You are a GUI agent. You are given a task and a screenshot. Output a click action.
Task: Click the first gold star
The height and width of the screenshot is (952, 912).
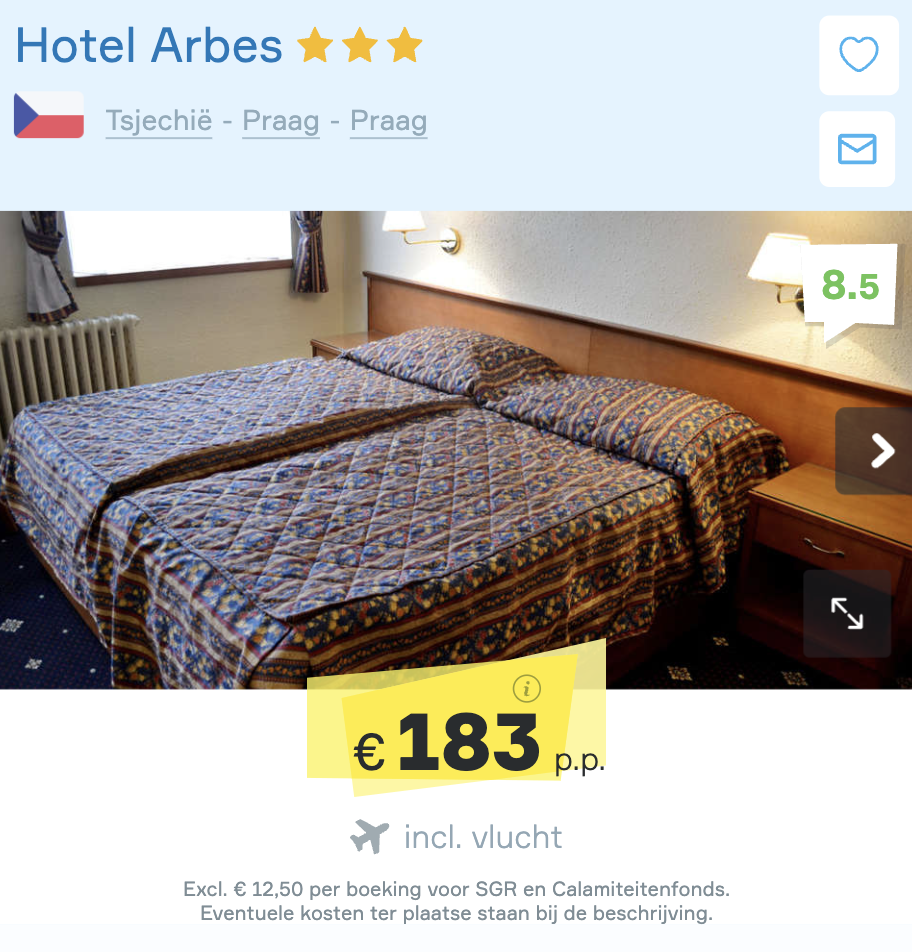tap(315, 45)
